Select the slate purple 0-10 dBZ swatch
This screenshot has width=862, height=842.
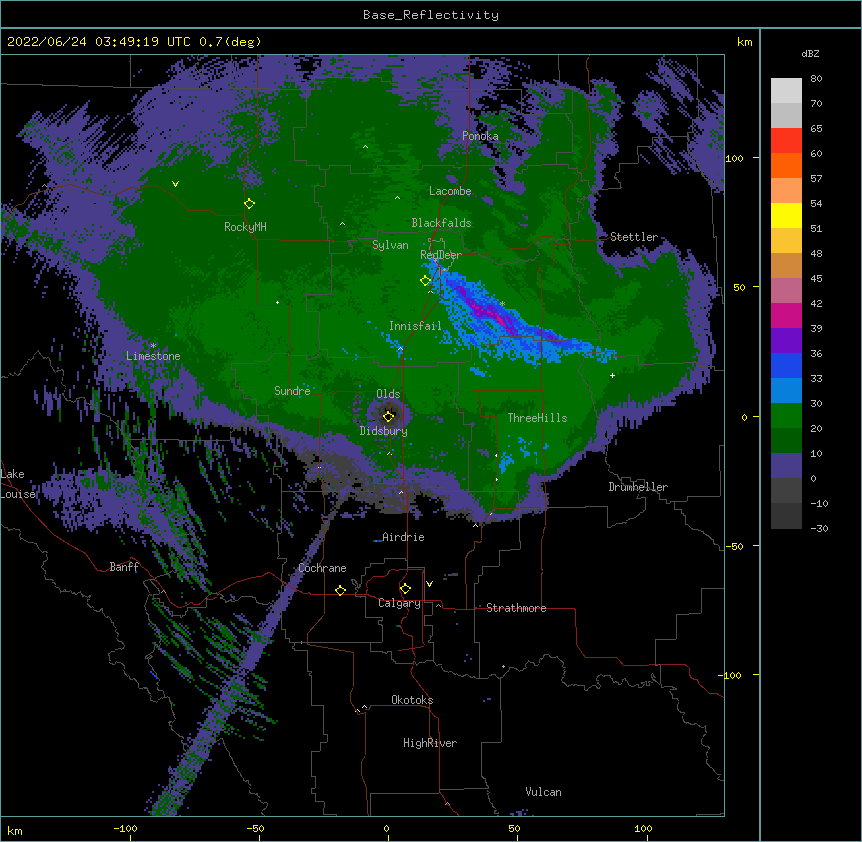[x=786, y=466]
